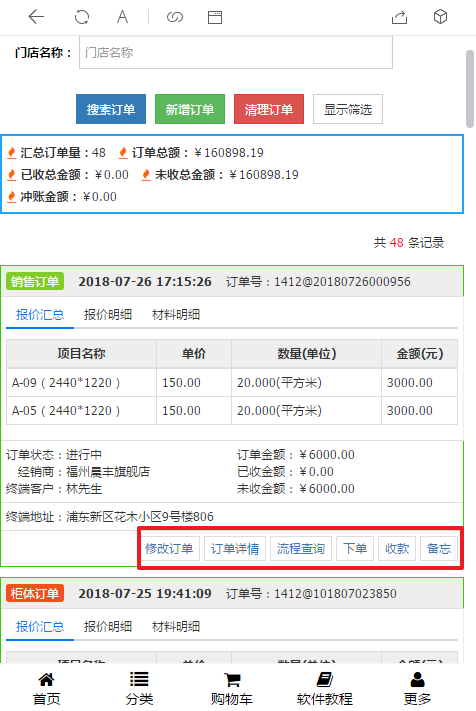Open 购物车 shopping cart

pyautogui.click(x=232, y=689)
